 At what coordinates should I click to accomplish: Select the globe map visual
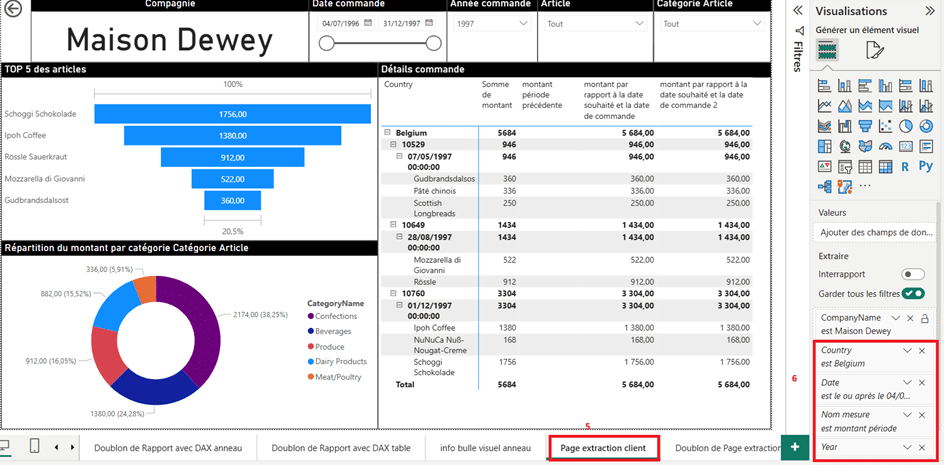click(x=845, y=146)
